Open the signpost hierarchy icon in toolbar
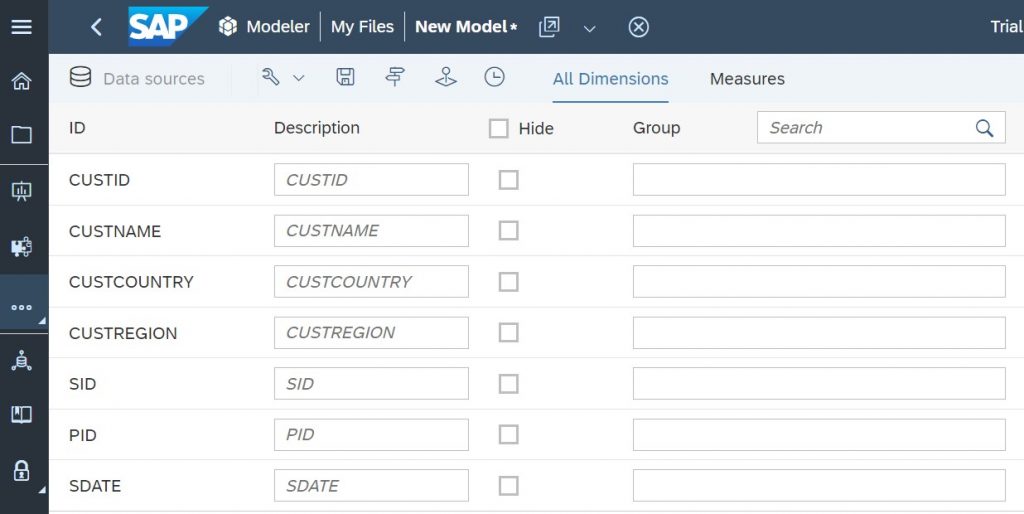This screenshot has width=1024, height=514. [394, 77]
